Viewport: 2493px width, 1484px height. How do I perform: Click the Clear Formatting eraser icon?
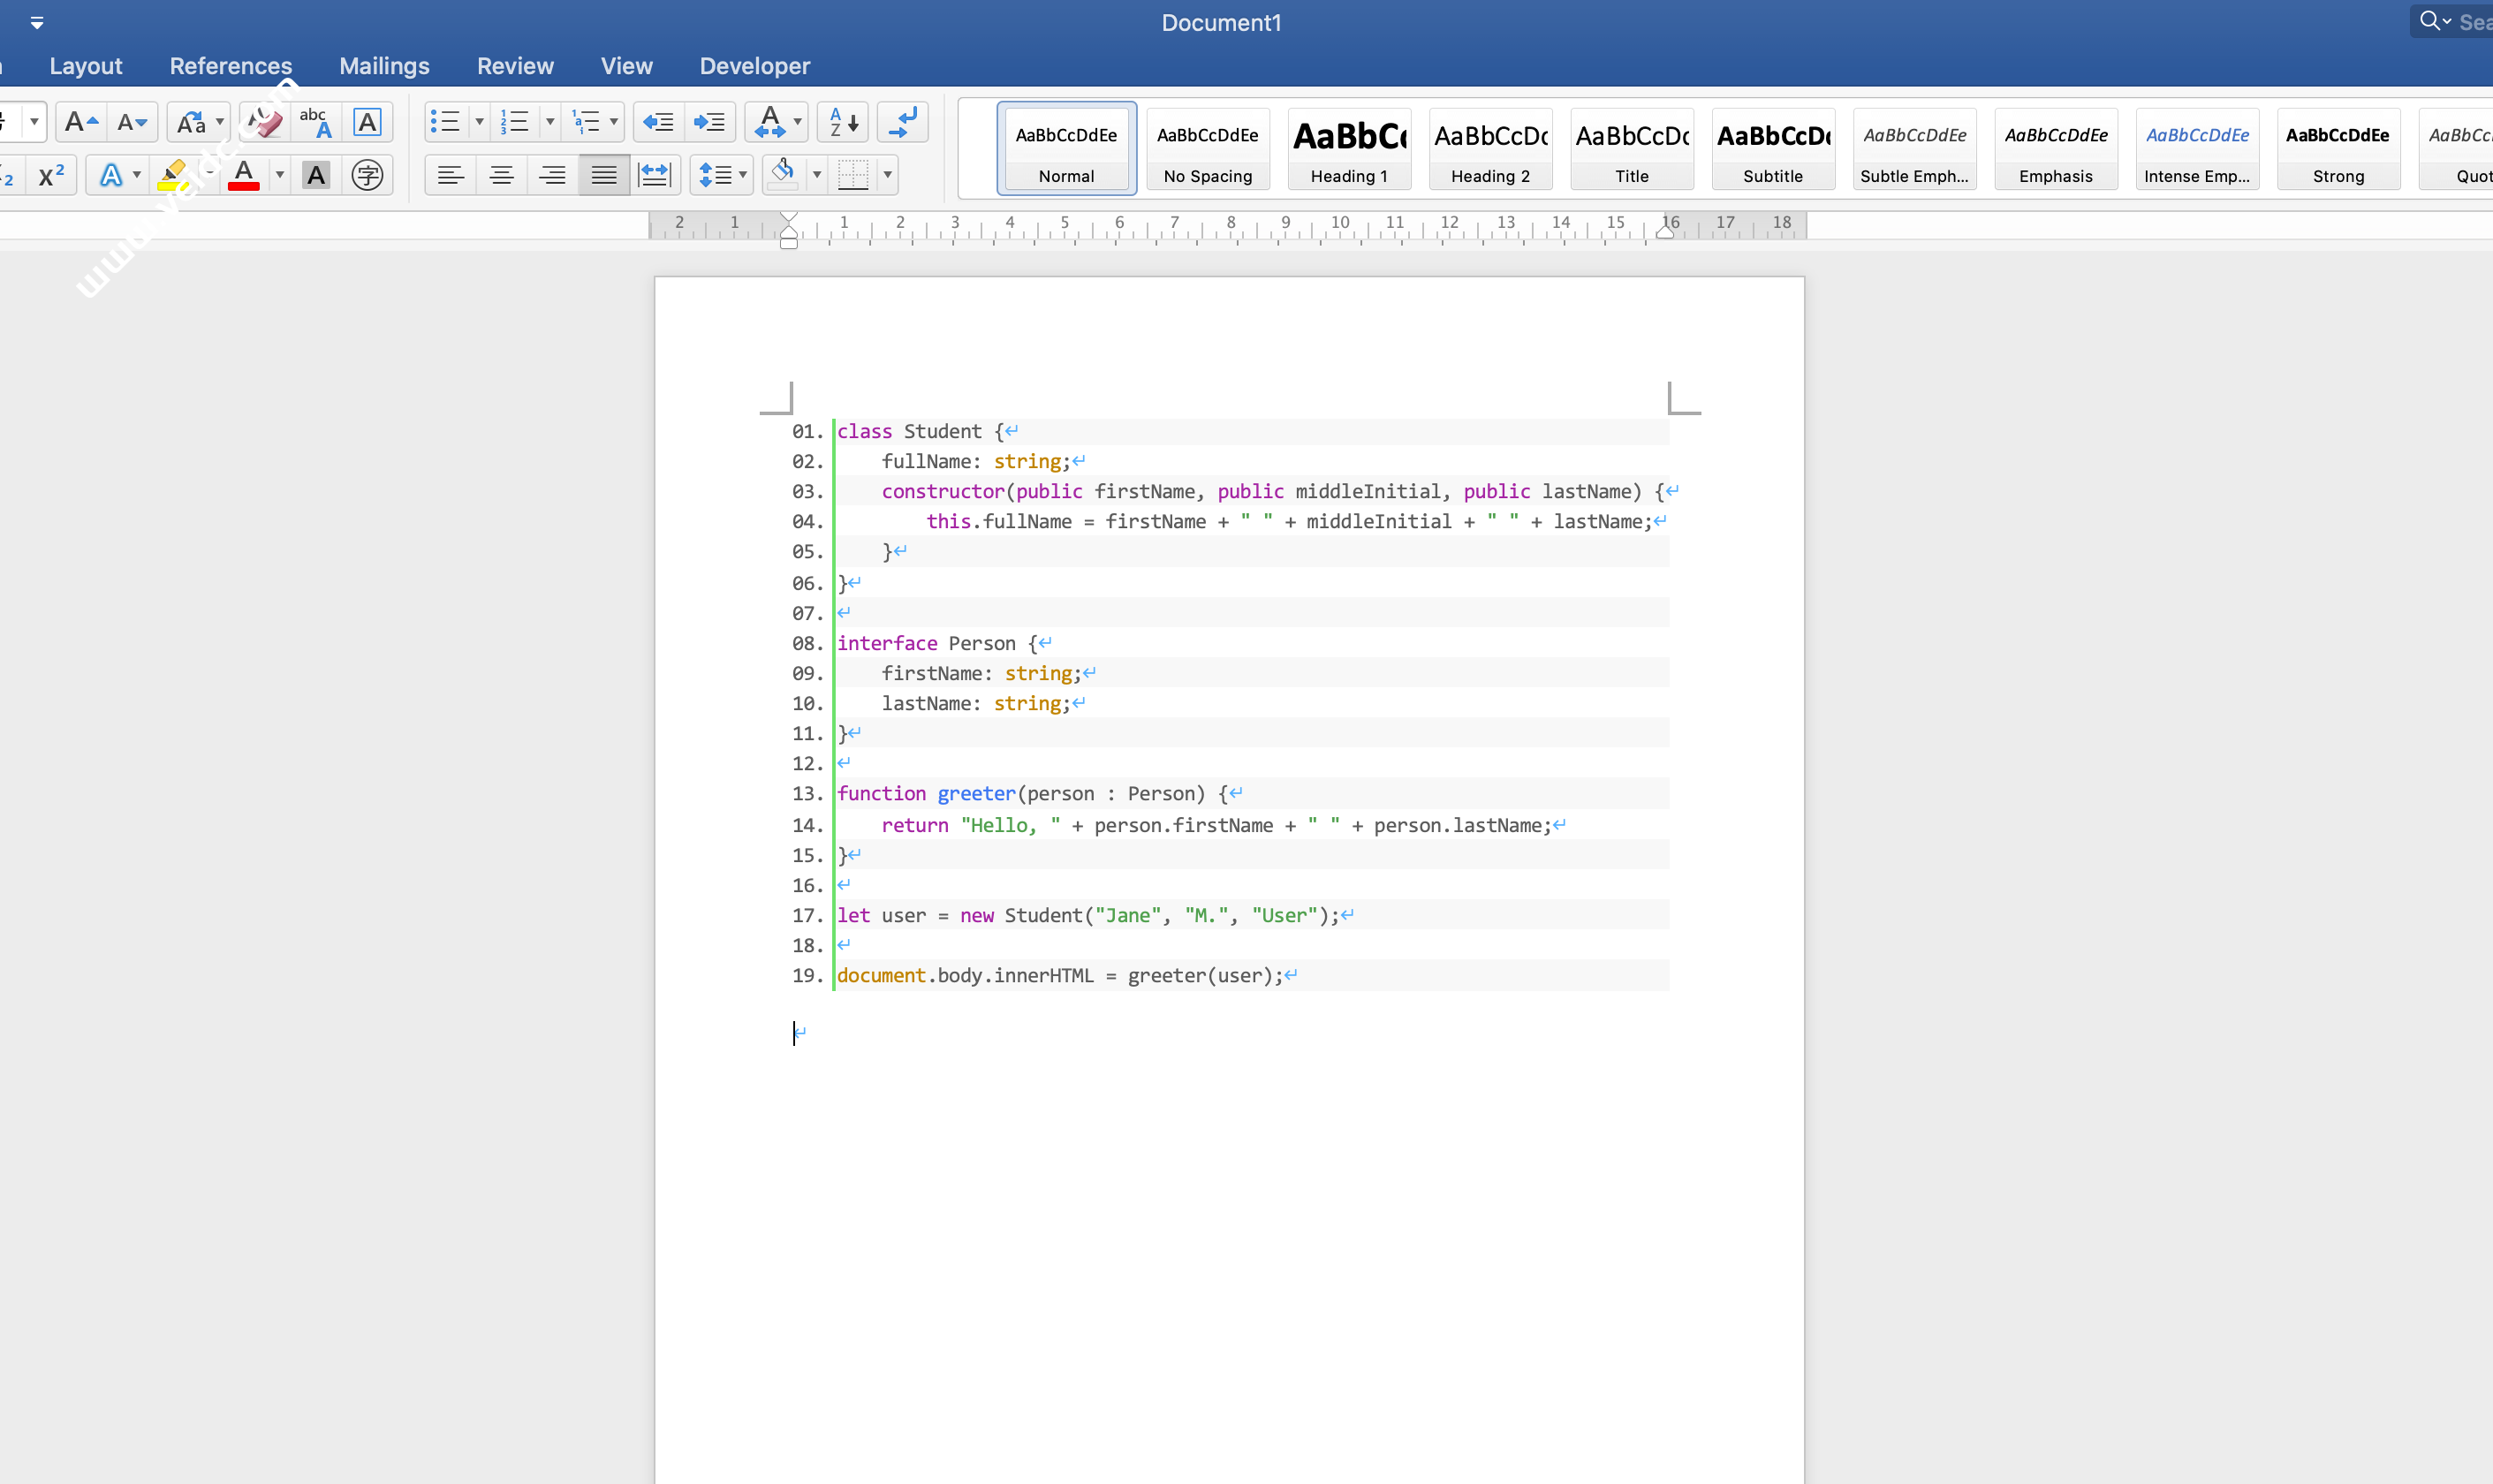pos(264,122)
